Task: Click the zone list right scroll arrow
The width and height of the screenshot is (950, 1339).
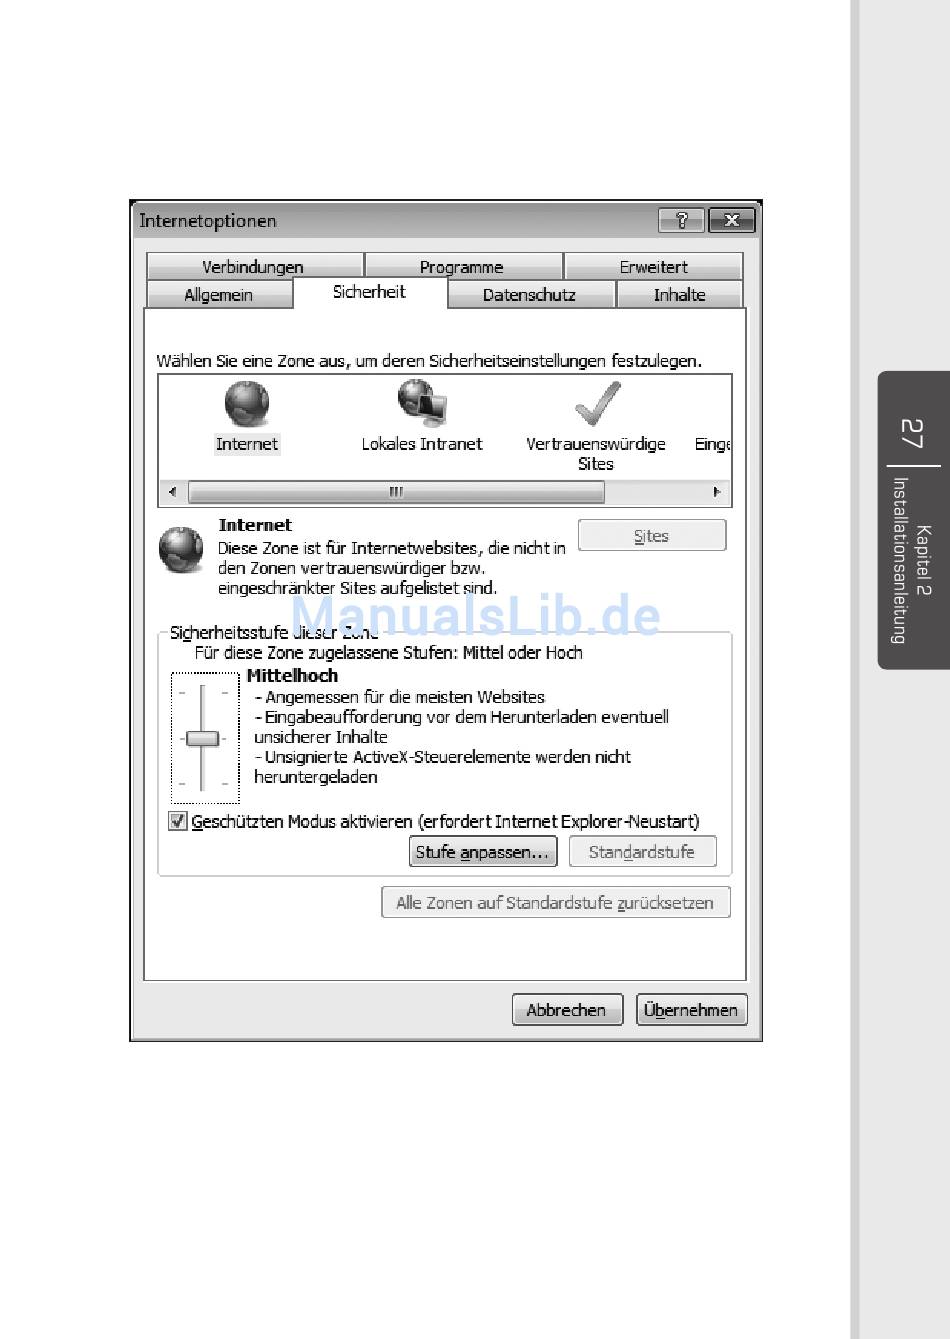Action: (x=716, y=492)
